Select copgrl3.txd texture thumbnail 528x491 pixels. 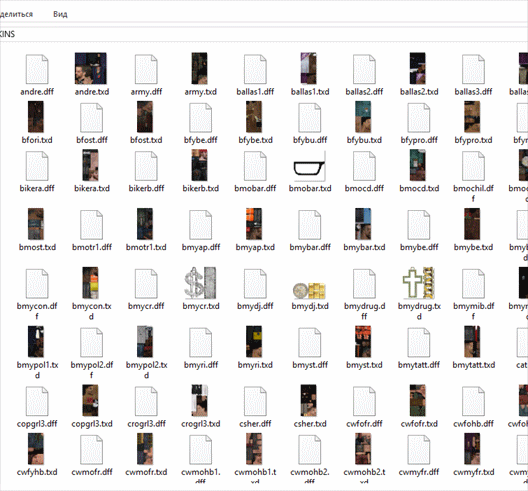pyautogui.click(x=90, y=400)
